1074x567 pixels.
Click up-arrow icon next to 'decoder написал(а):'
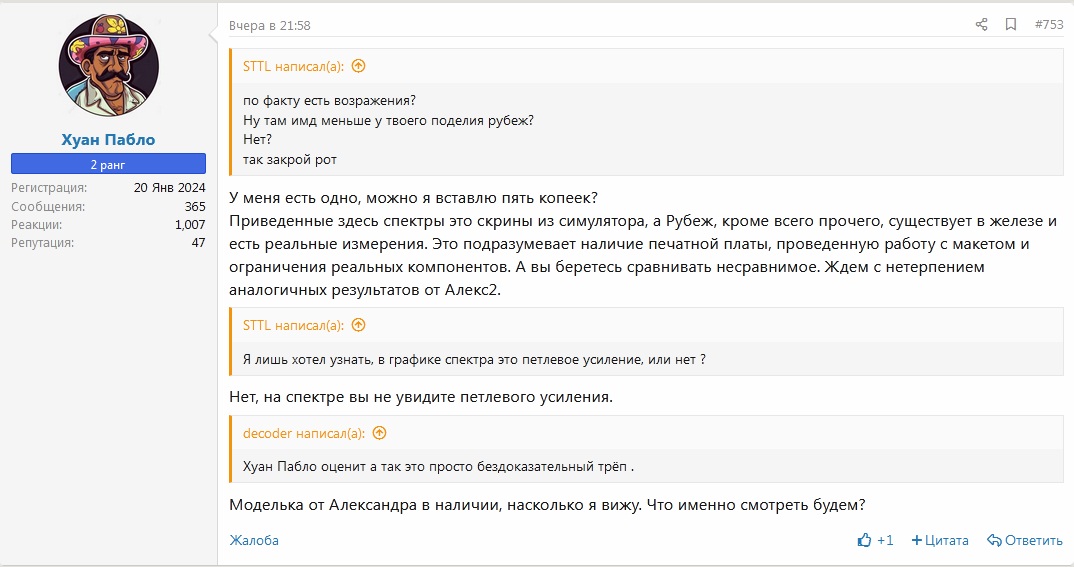(379, 433)
